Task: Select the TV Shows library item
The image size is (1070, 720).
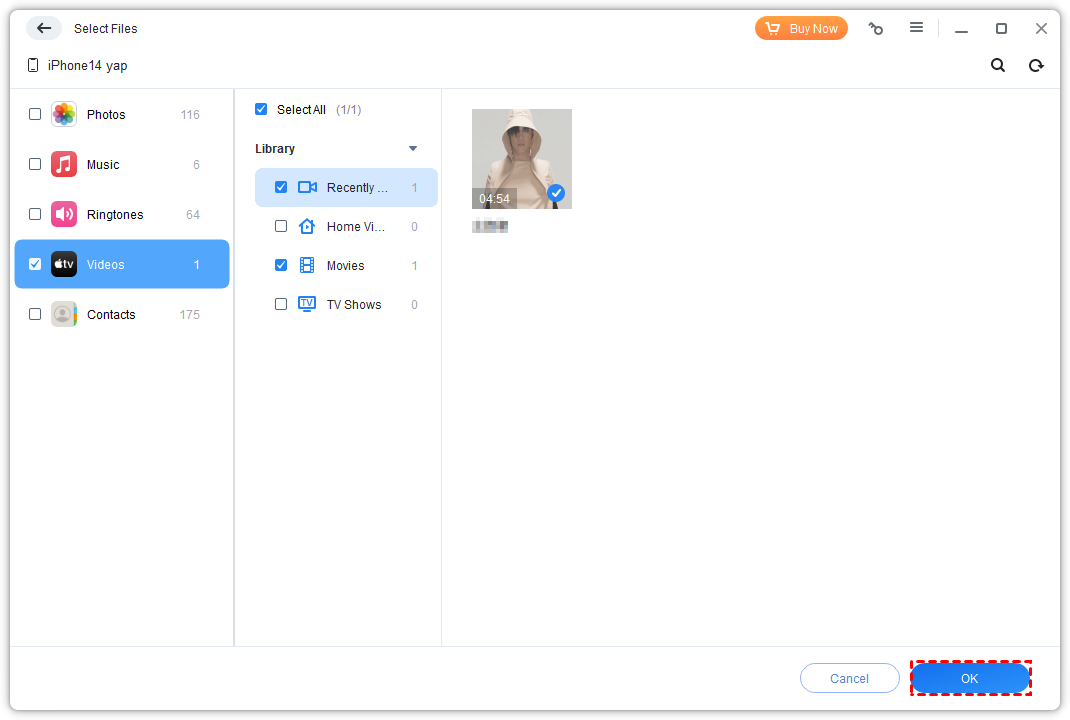Action: [x=353, y=304]
